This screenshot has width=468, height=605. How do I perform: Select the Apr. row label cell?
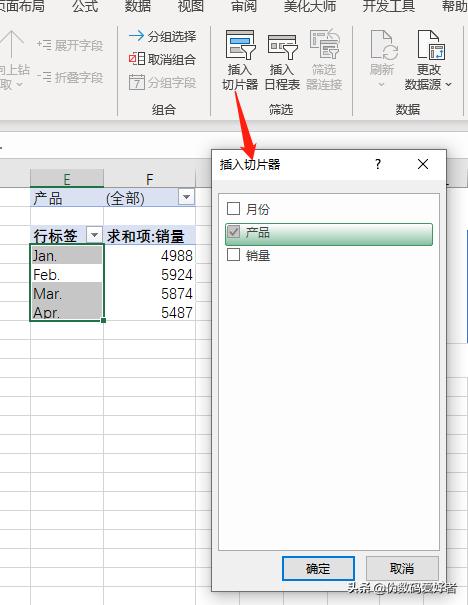67,312
